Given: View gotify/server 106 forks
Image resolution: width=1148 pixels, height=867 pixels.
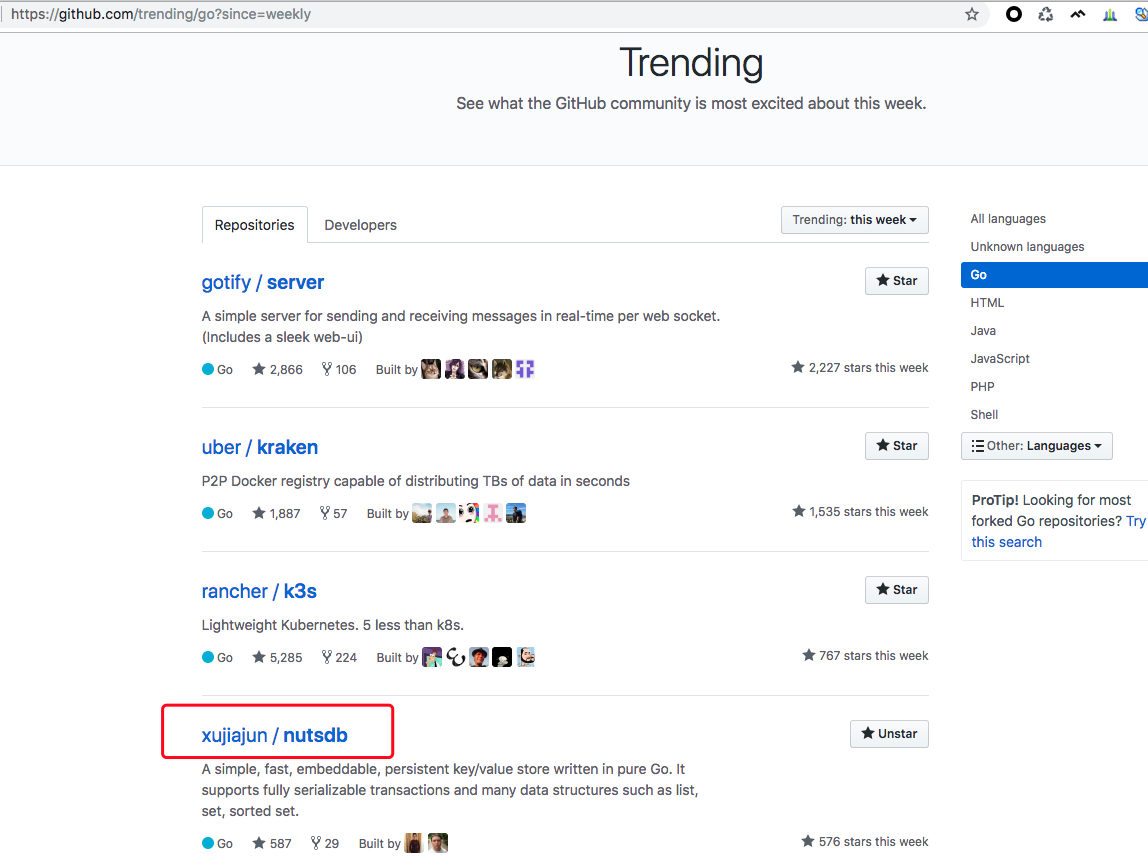Looking at the screenshot, I should [339, 369].
